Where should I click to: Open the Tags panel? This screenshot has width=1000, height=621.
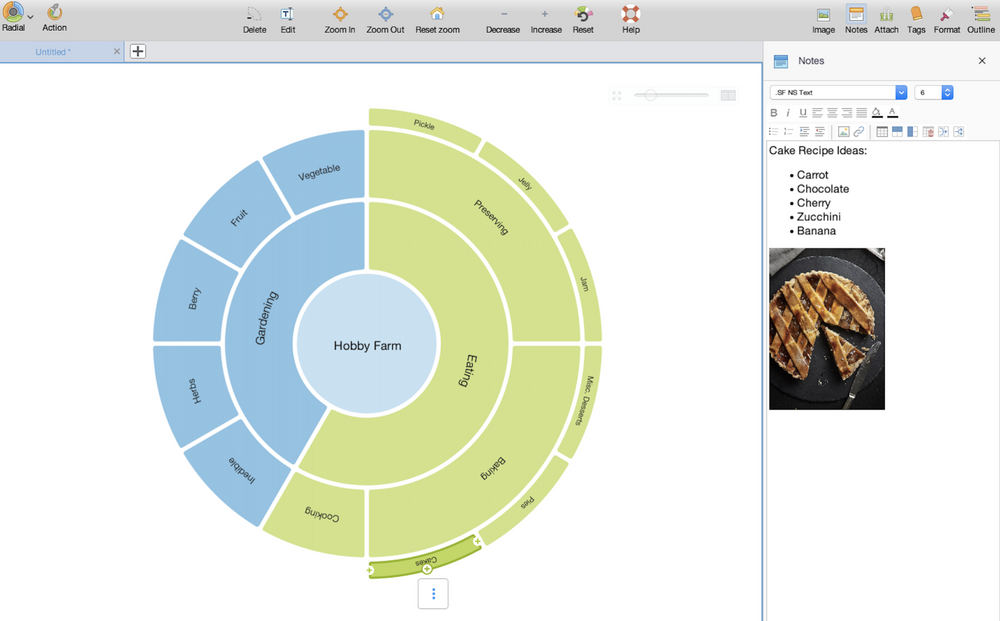click(x=916, y=15)
